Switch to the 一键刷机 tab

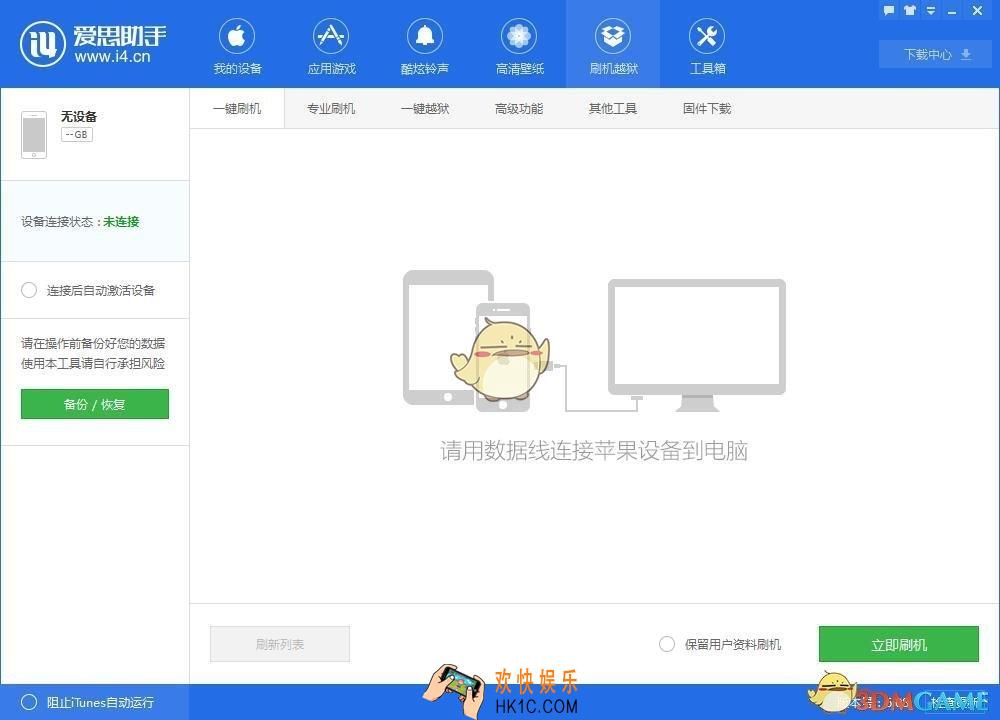(237, 108)
